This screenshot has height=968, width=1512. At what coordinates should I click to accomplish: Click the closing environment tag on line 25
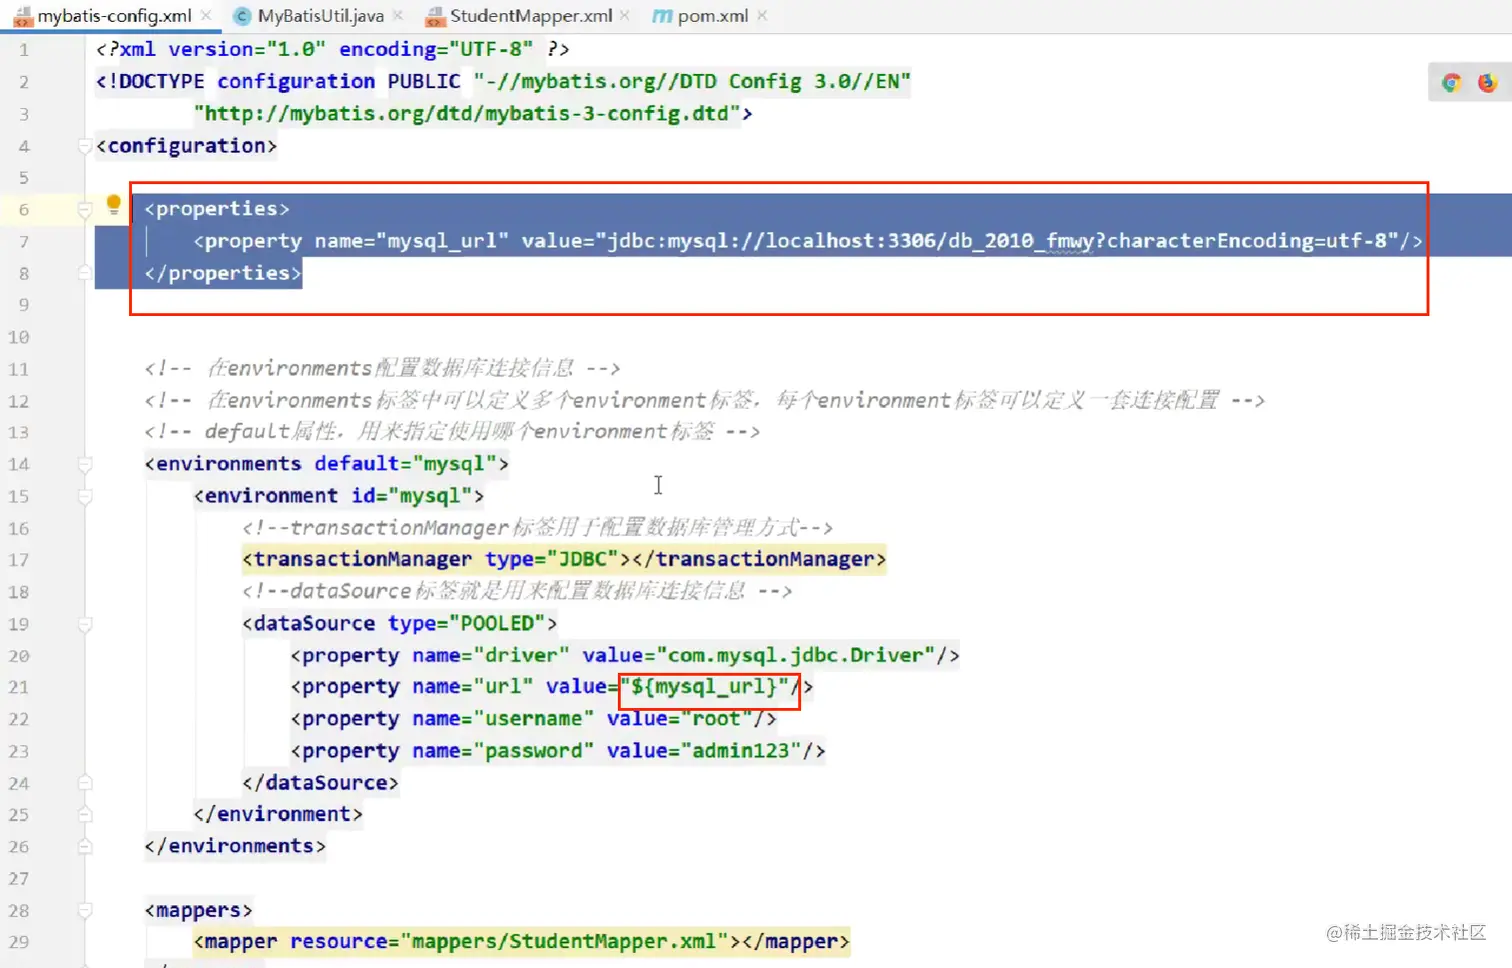click(x=278, y=815)
